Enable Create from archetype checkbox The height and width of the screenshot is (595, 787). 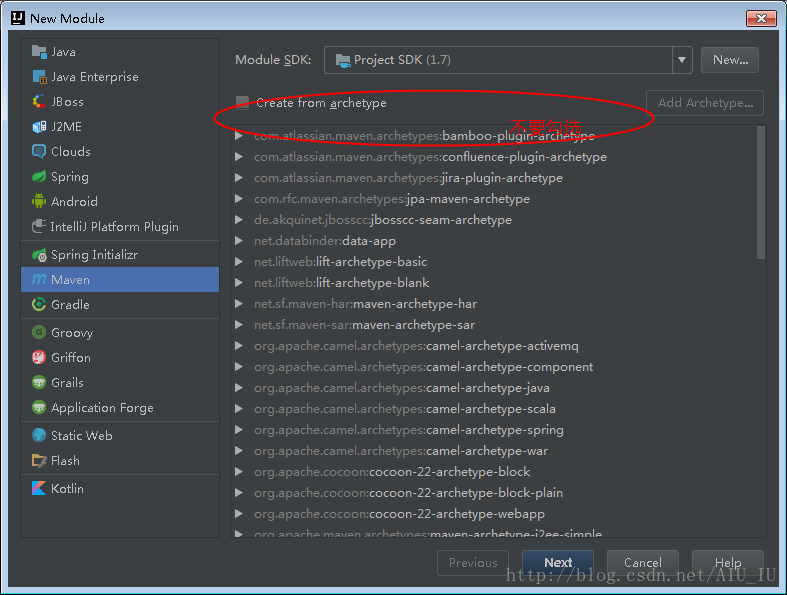pos(242,103)
